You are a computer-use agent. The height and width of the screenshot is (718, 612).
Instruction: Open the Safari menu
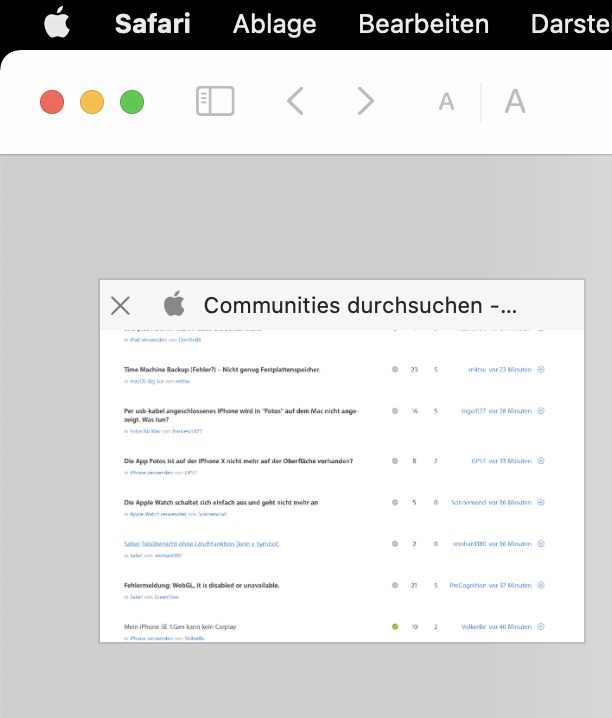(x=152, y=24)
